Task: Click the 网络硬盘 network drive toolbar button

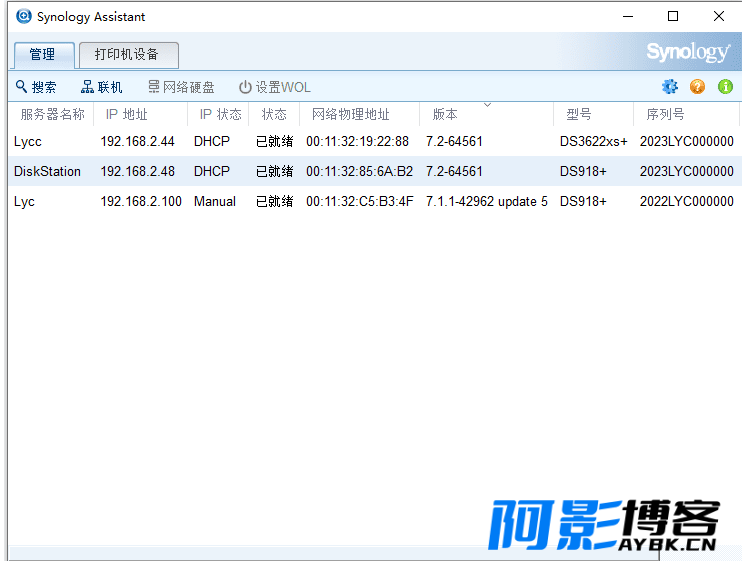Action: (x=181, y=87)
